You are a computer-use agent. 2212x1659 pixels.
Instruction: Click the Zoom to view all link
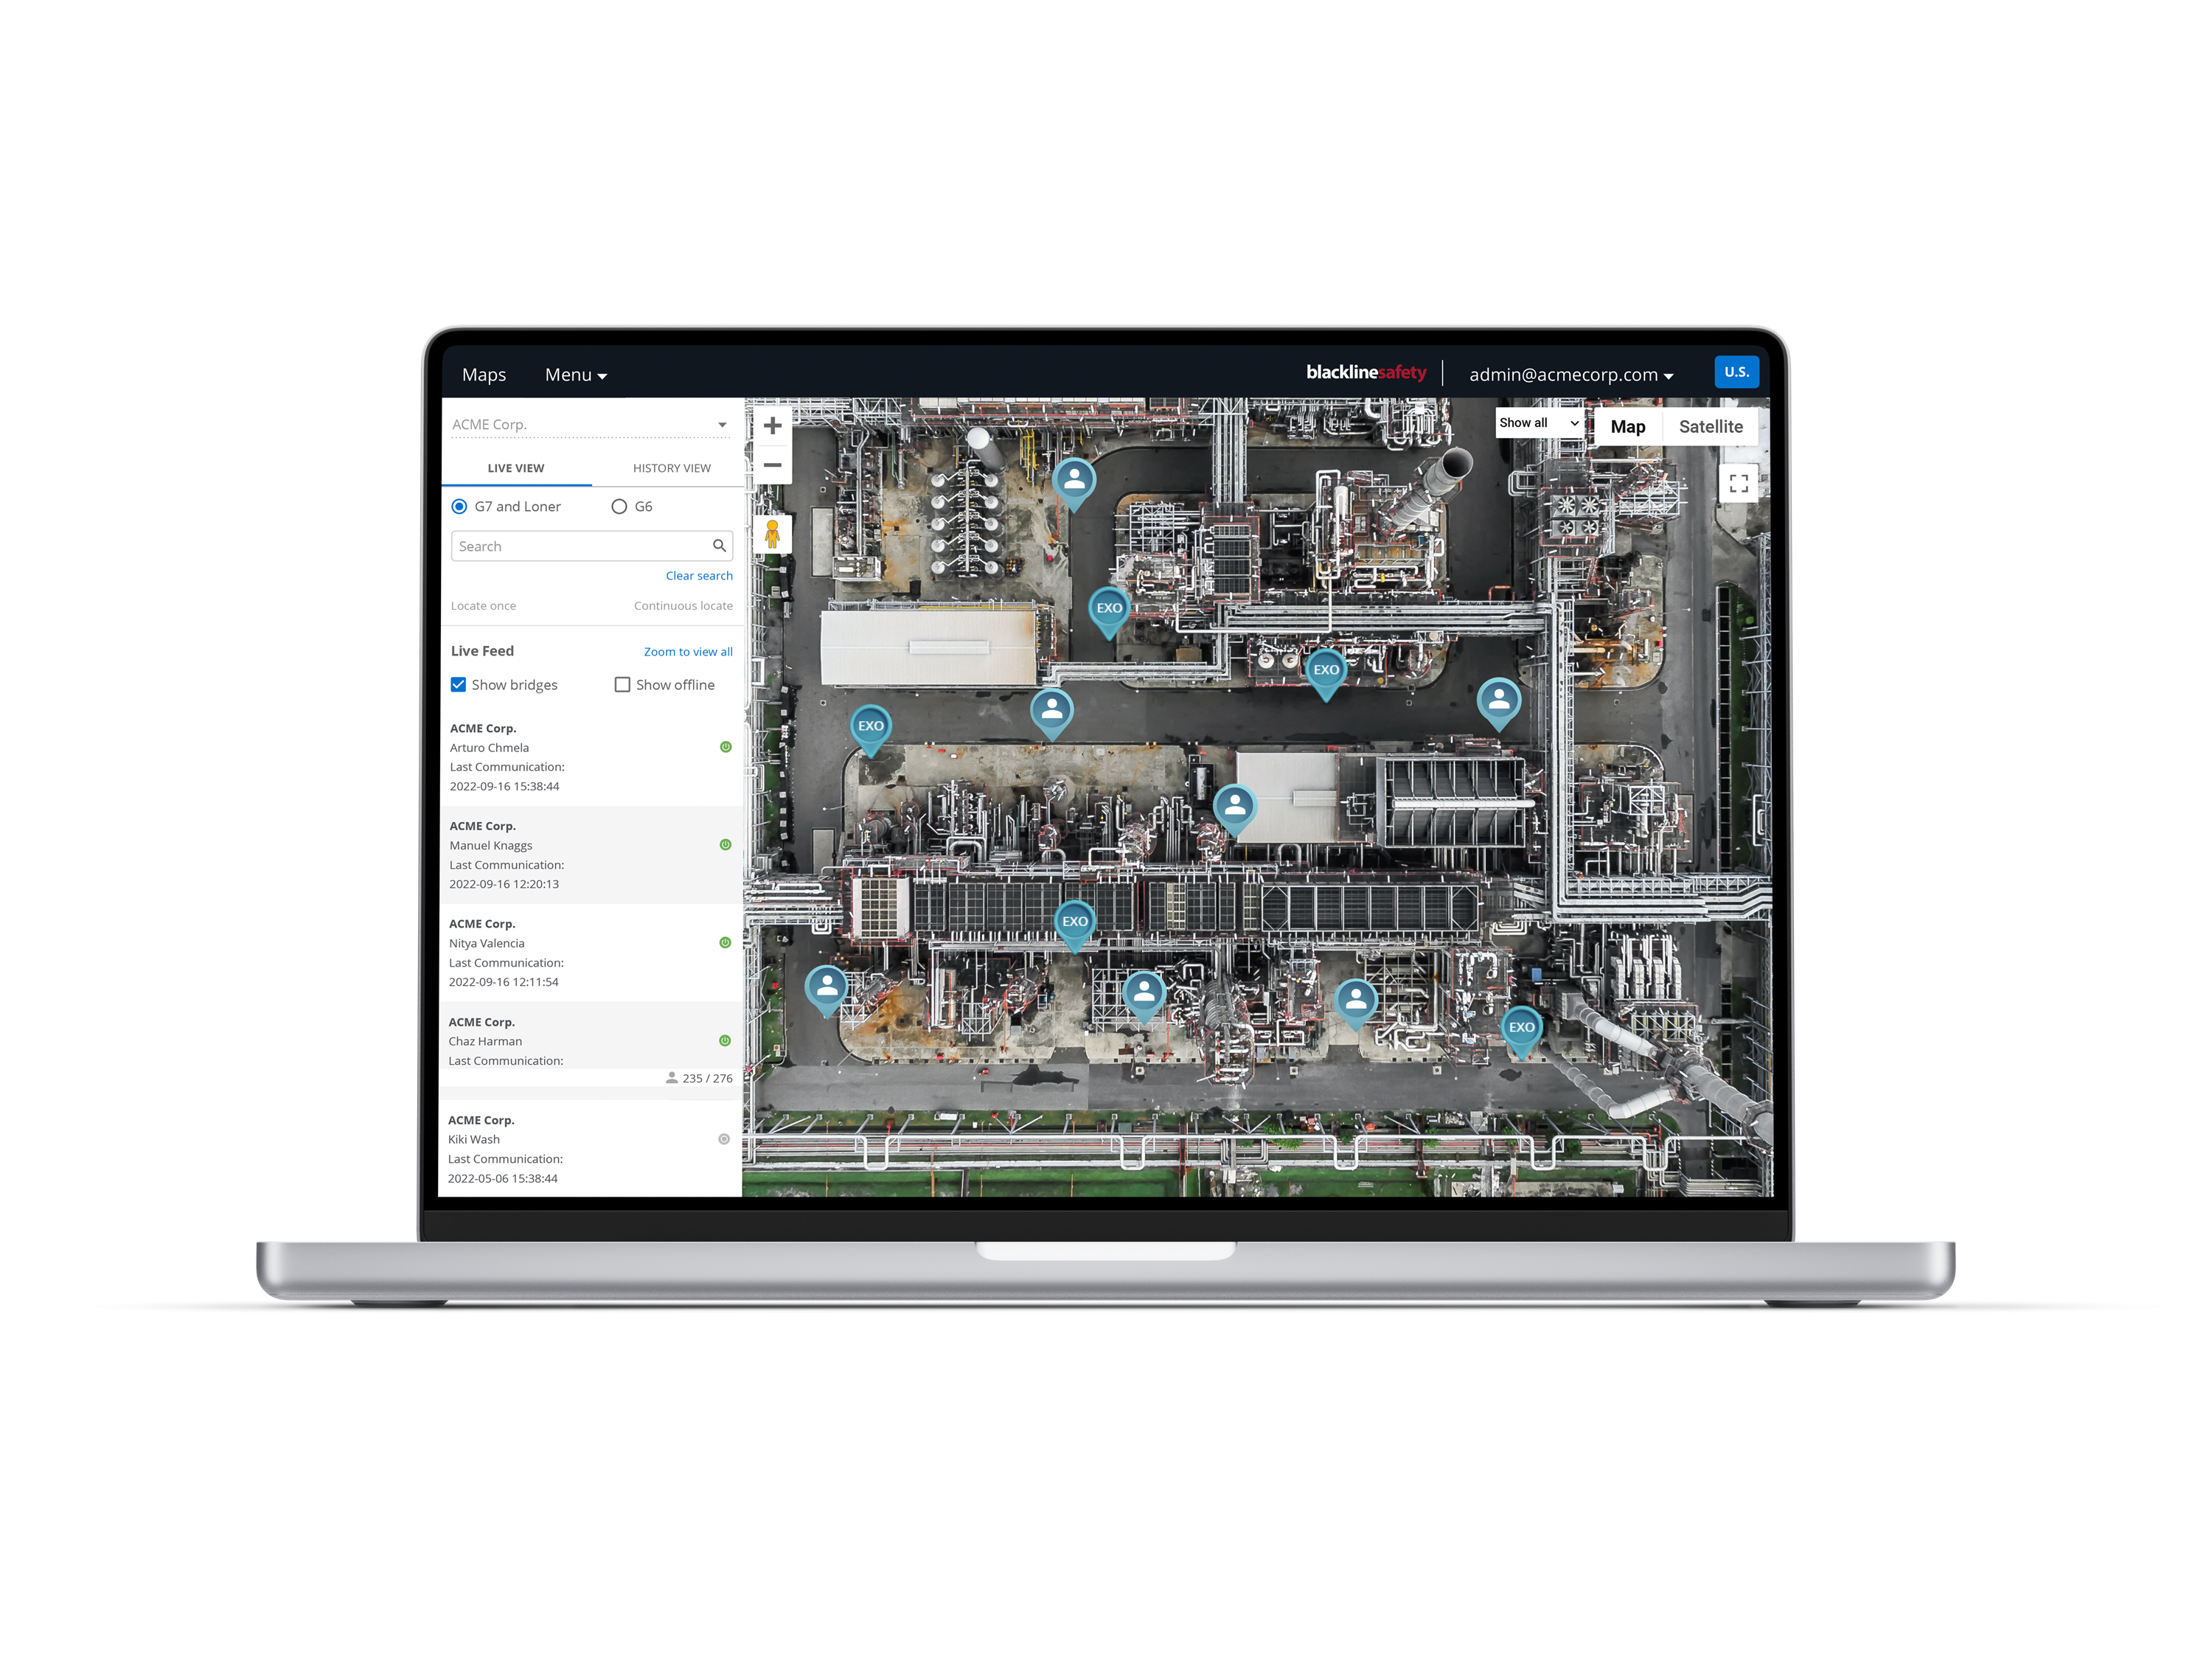pos(688,651)
